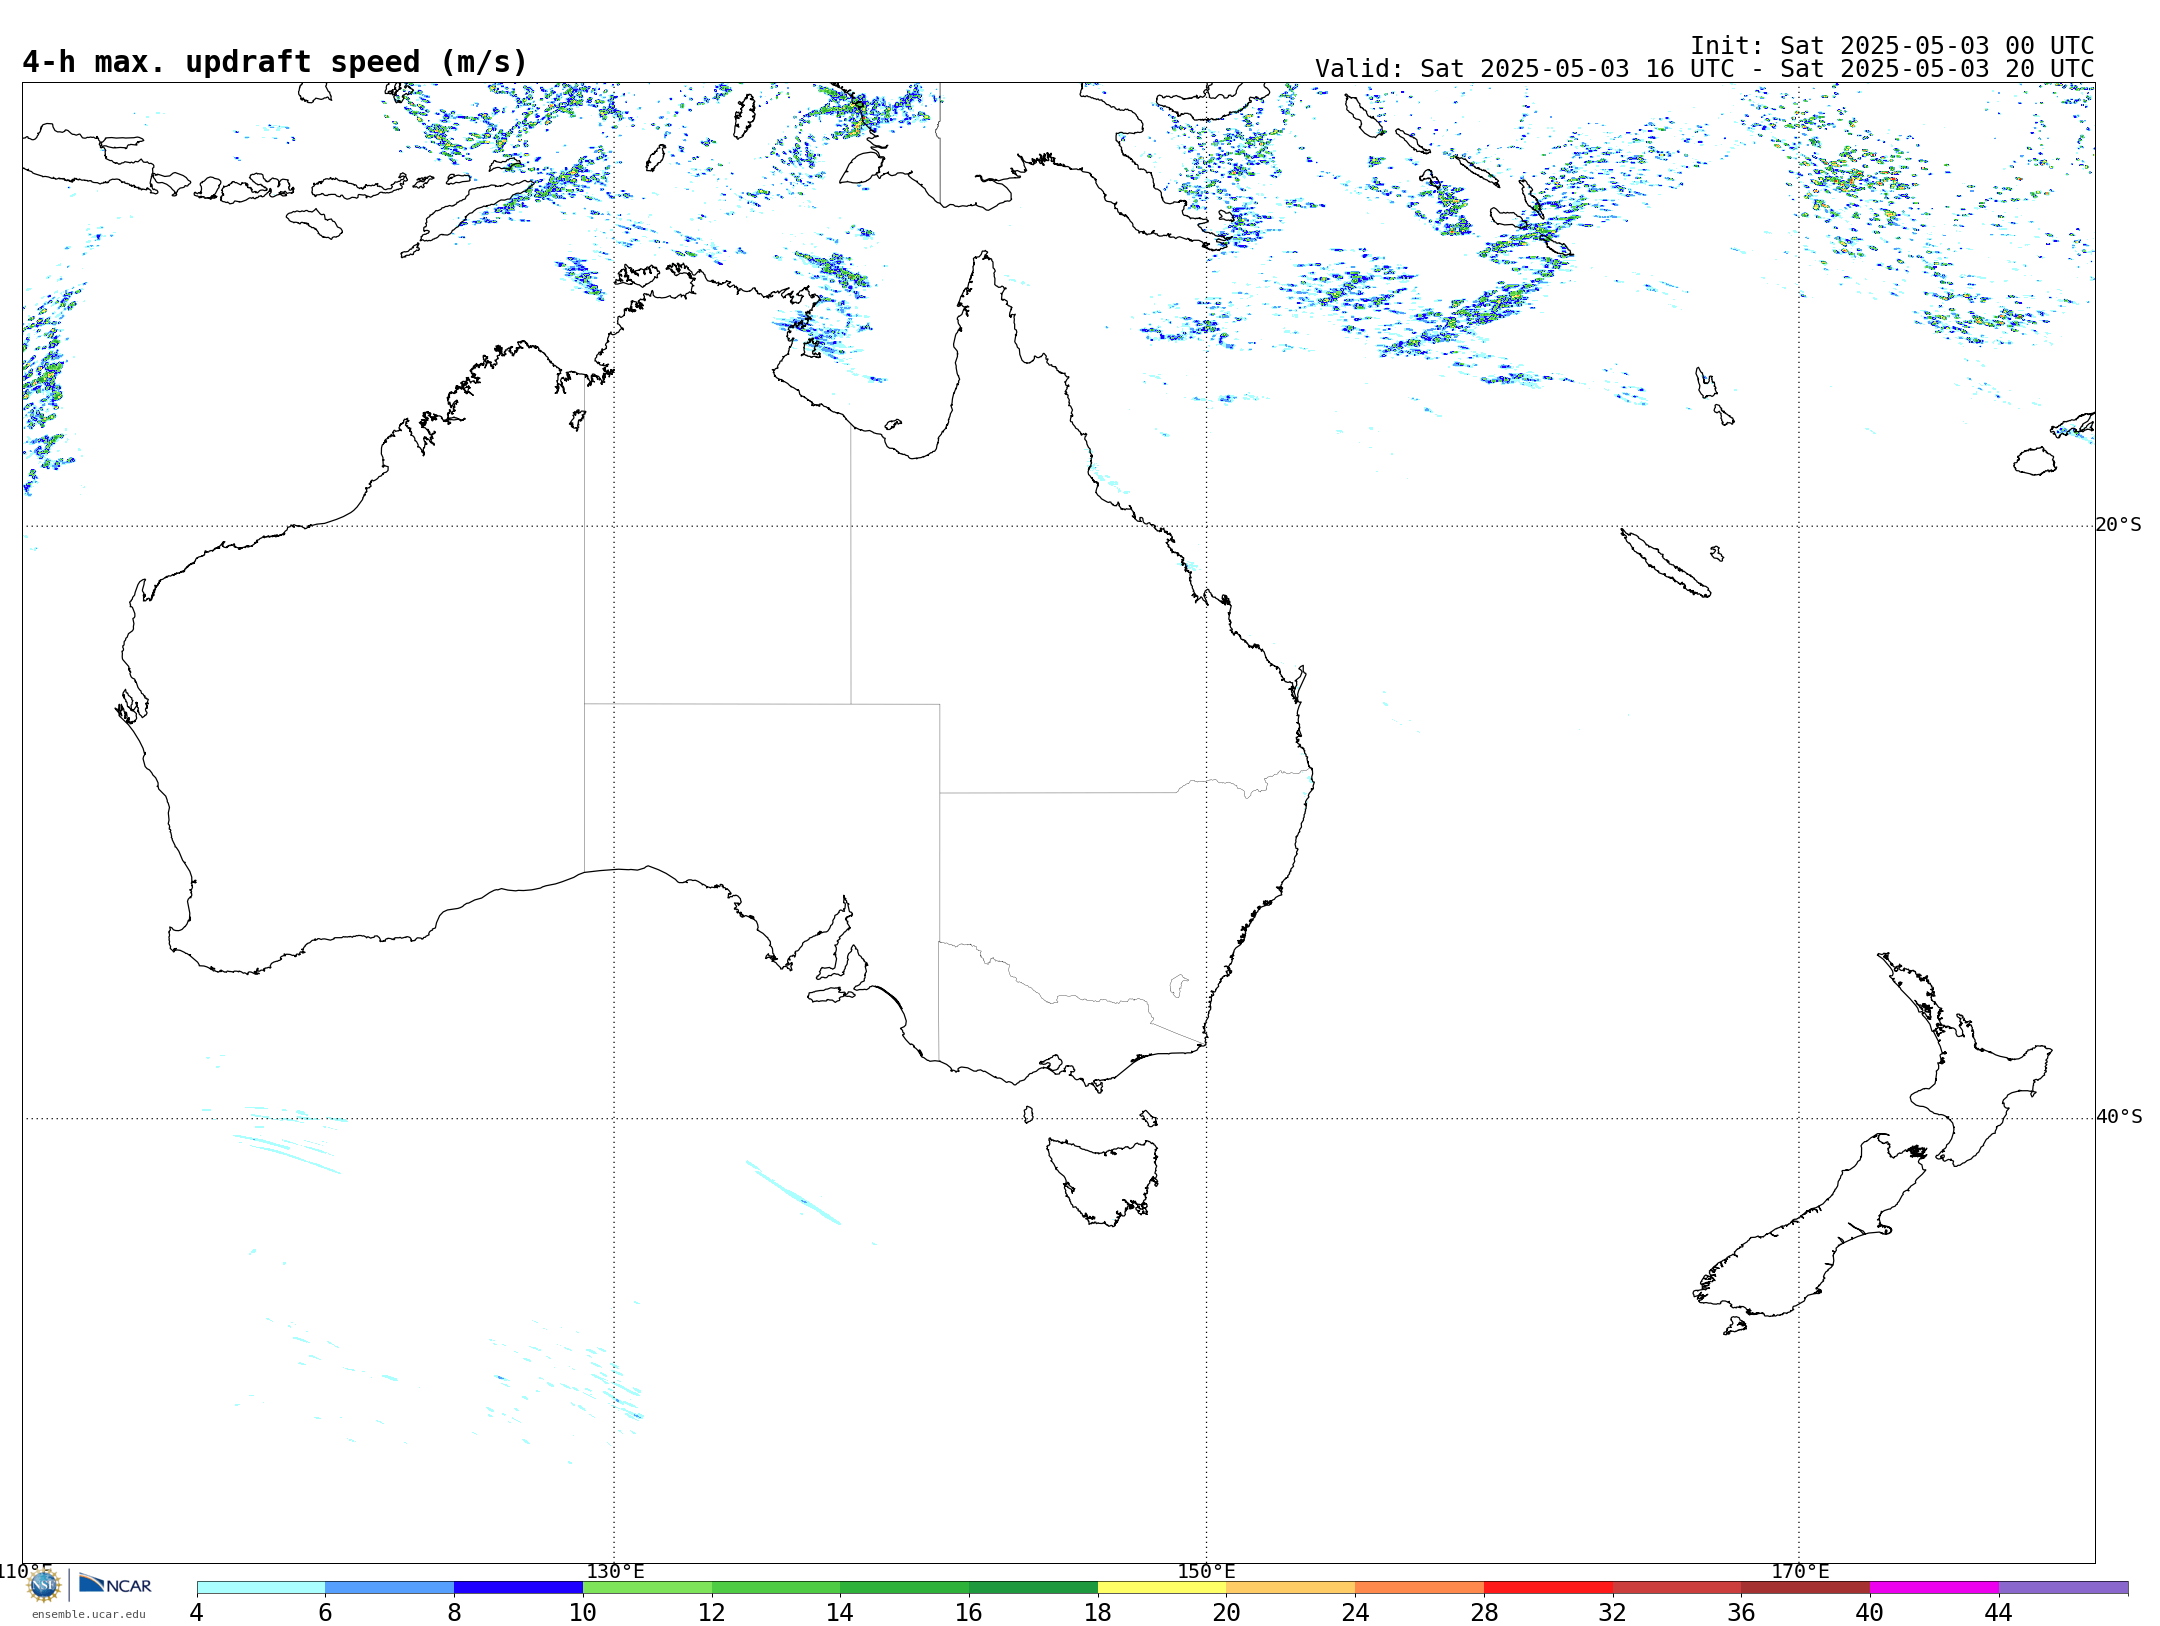Pick the dark blue 8–10 m/s swatch

pos(518,1588)
